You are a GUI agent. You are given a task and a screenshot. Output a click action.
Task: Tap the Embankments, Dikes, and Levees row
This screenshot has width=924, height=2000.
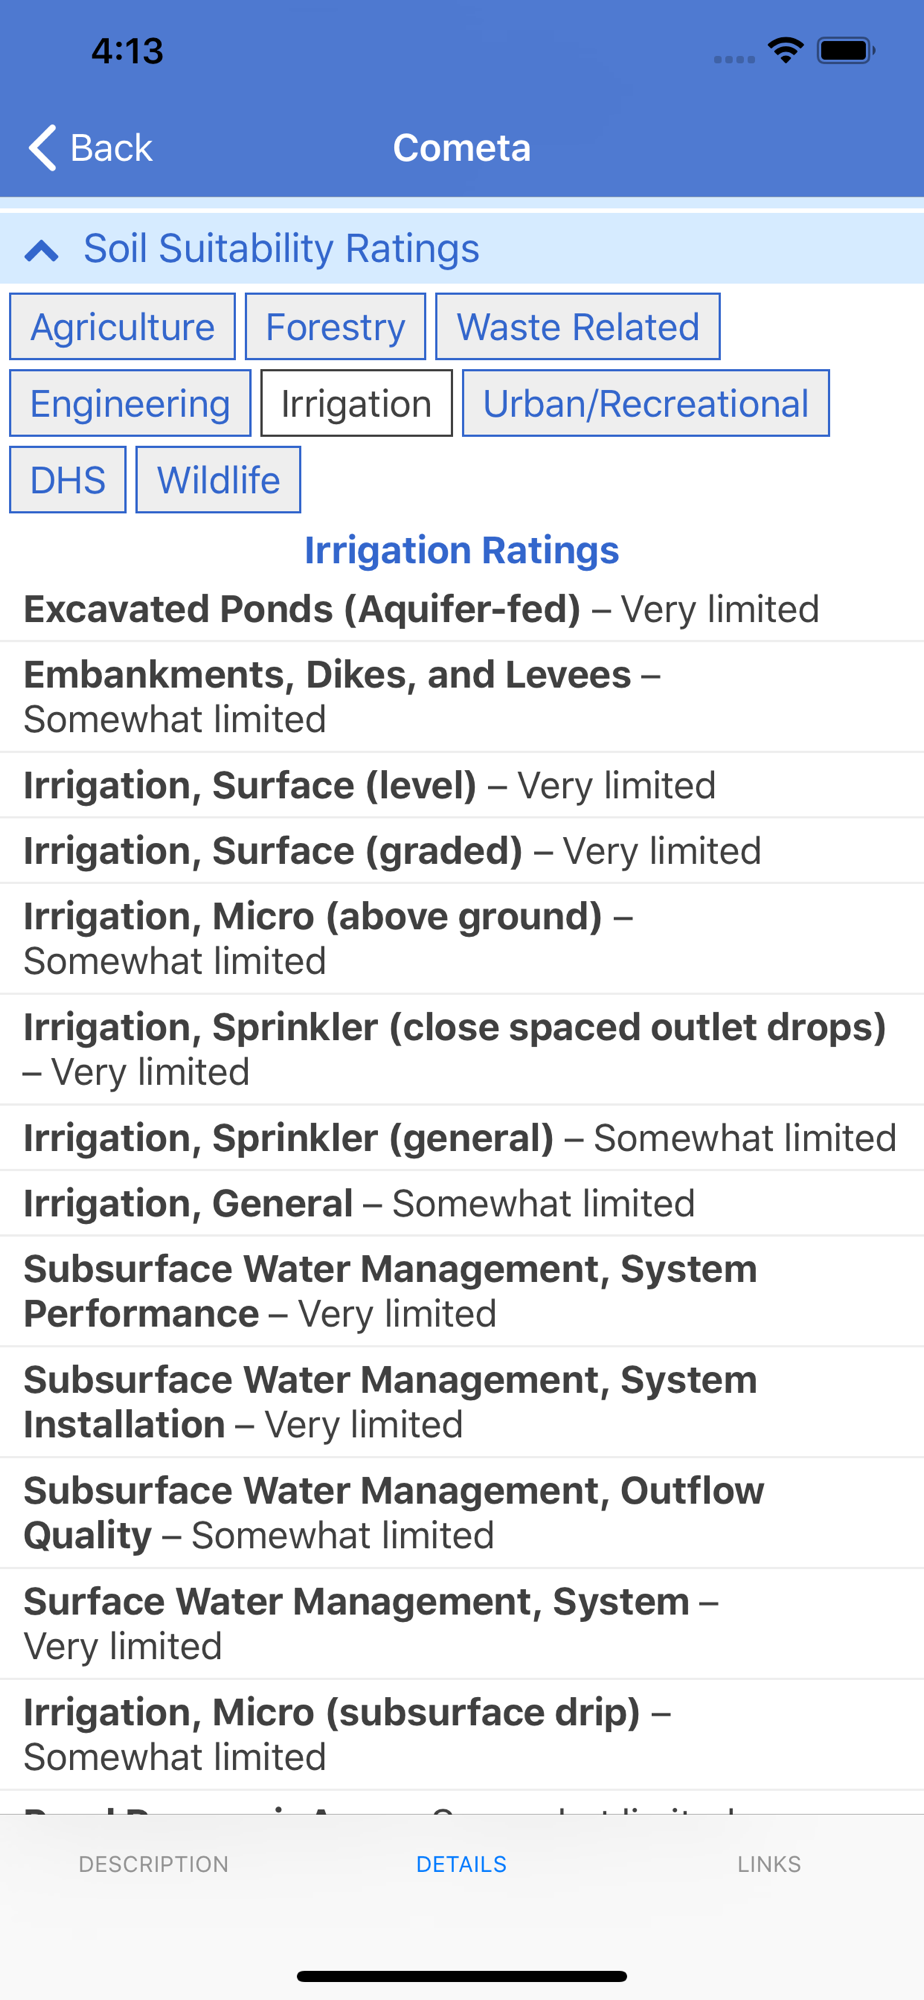click(462, 697)
